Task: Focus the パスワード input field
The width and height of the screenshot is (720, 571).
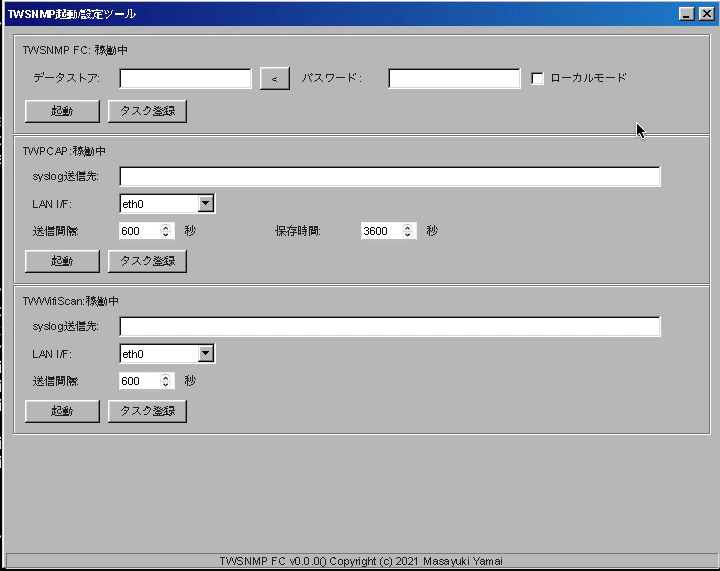Action: pos(454,78)
